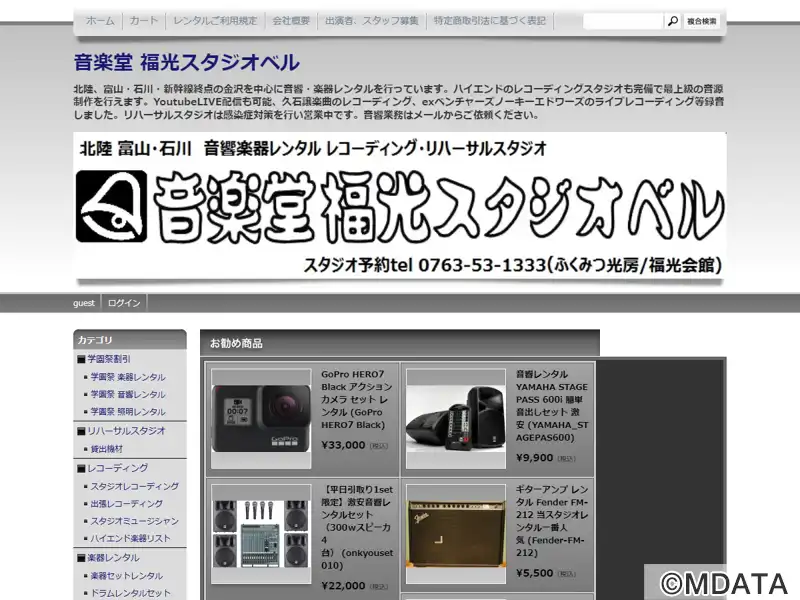
Task: Open the リハーサルスタジオ category
Action: coord(126,431)
